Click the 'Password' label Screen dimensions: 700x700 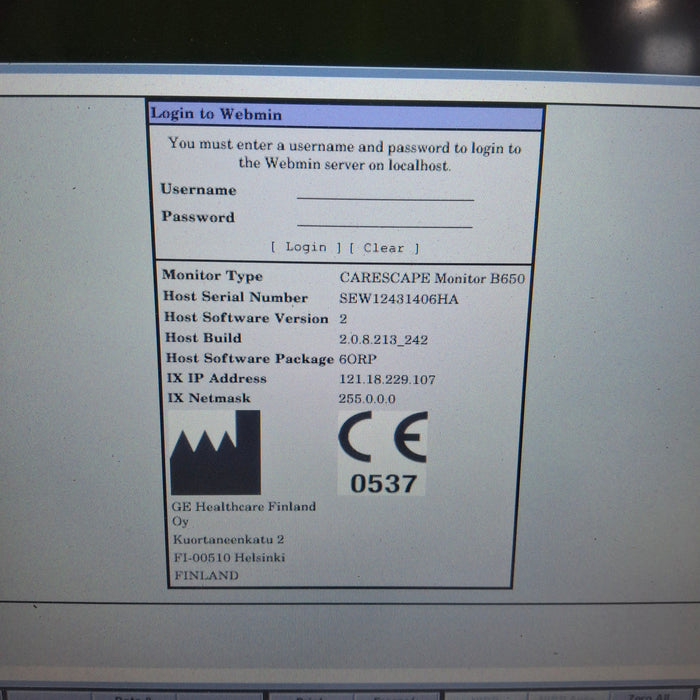pyautogui.click(x=198, y=217)
